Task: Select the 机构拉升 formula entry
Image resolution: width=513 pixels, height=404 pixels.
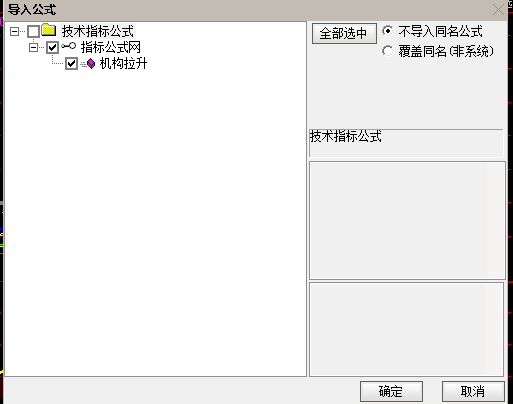Action: [x=123, y=63]
